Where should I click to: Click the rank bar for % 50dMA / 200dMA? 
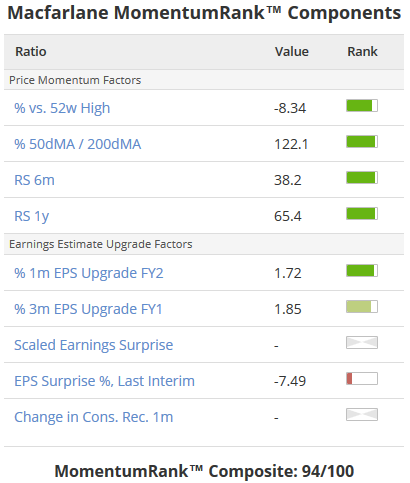tap(362, 142)
